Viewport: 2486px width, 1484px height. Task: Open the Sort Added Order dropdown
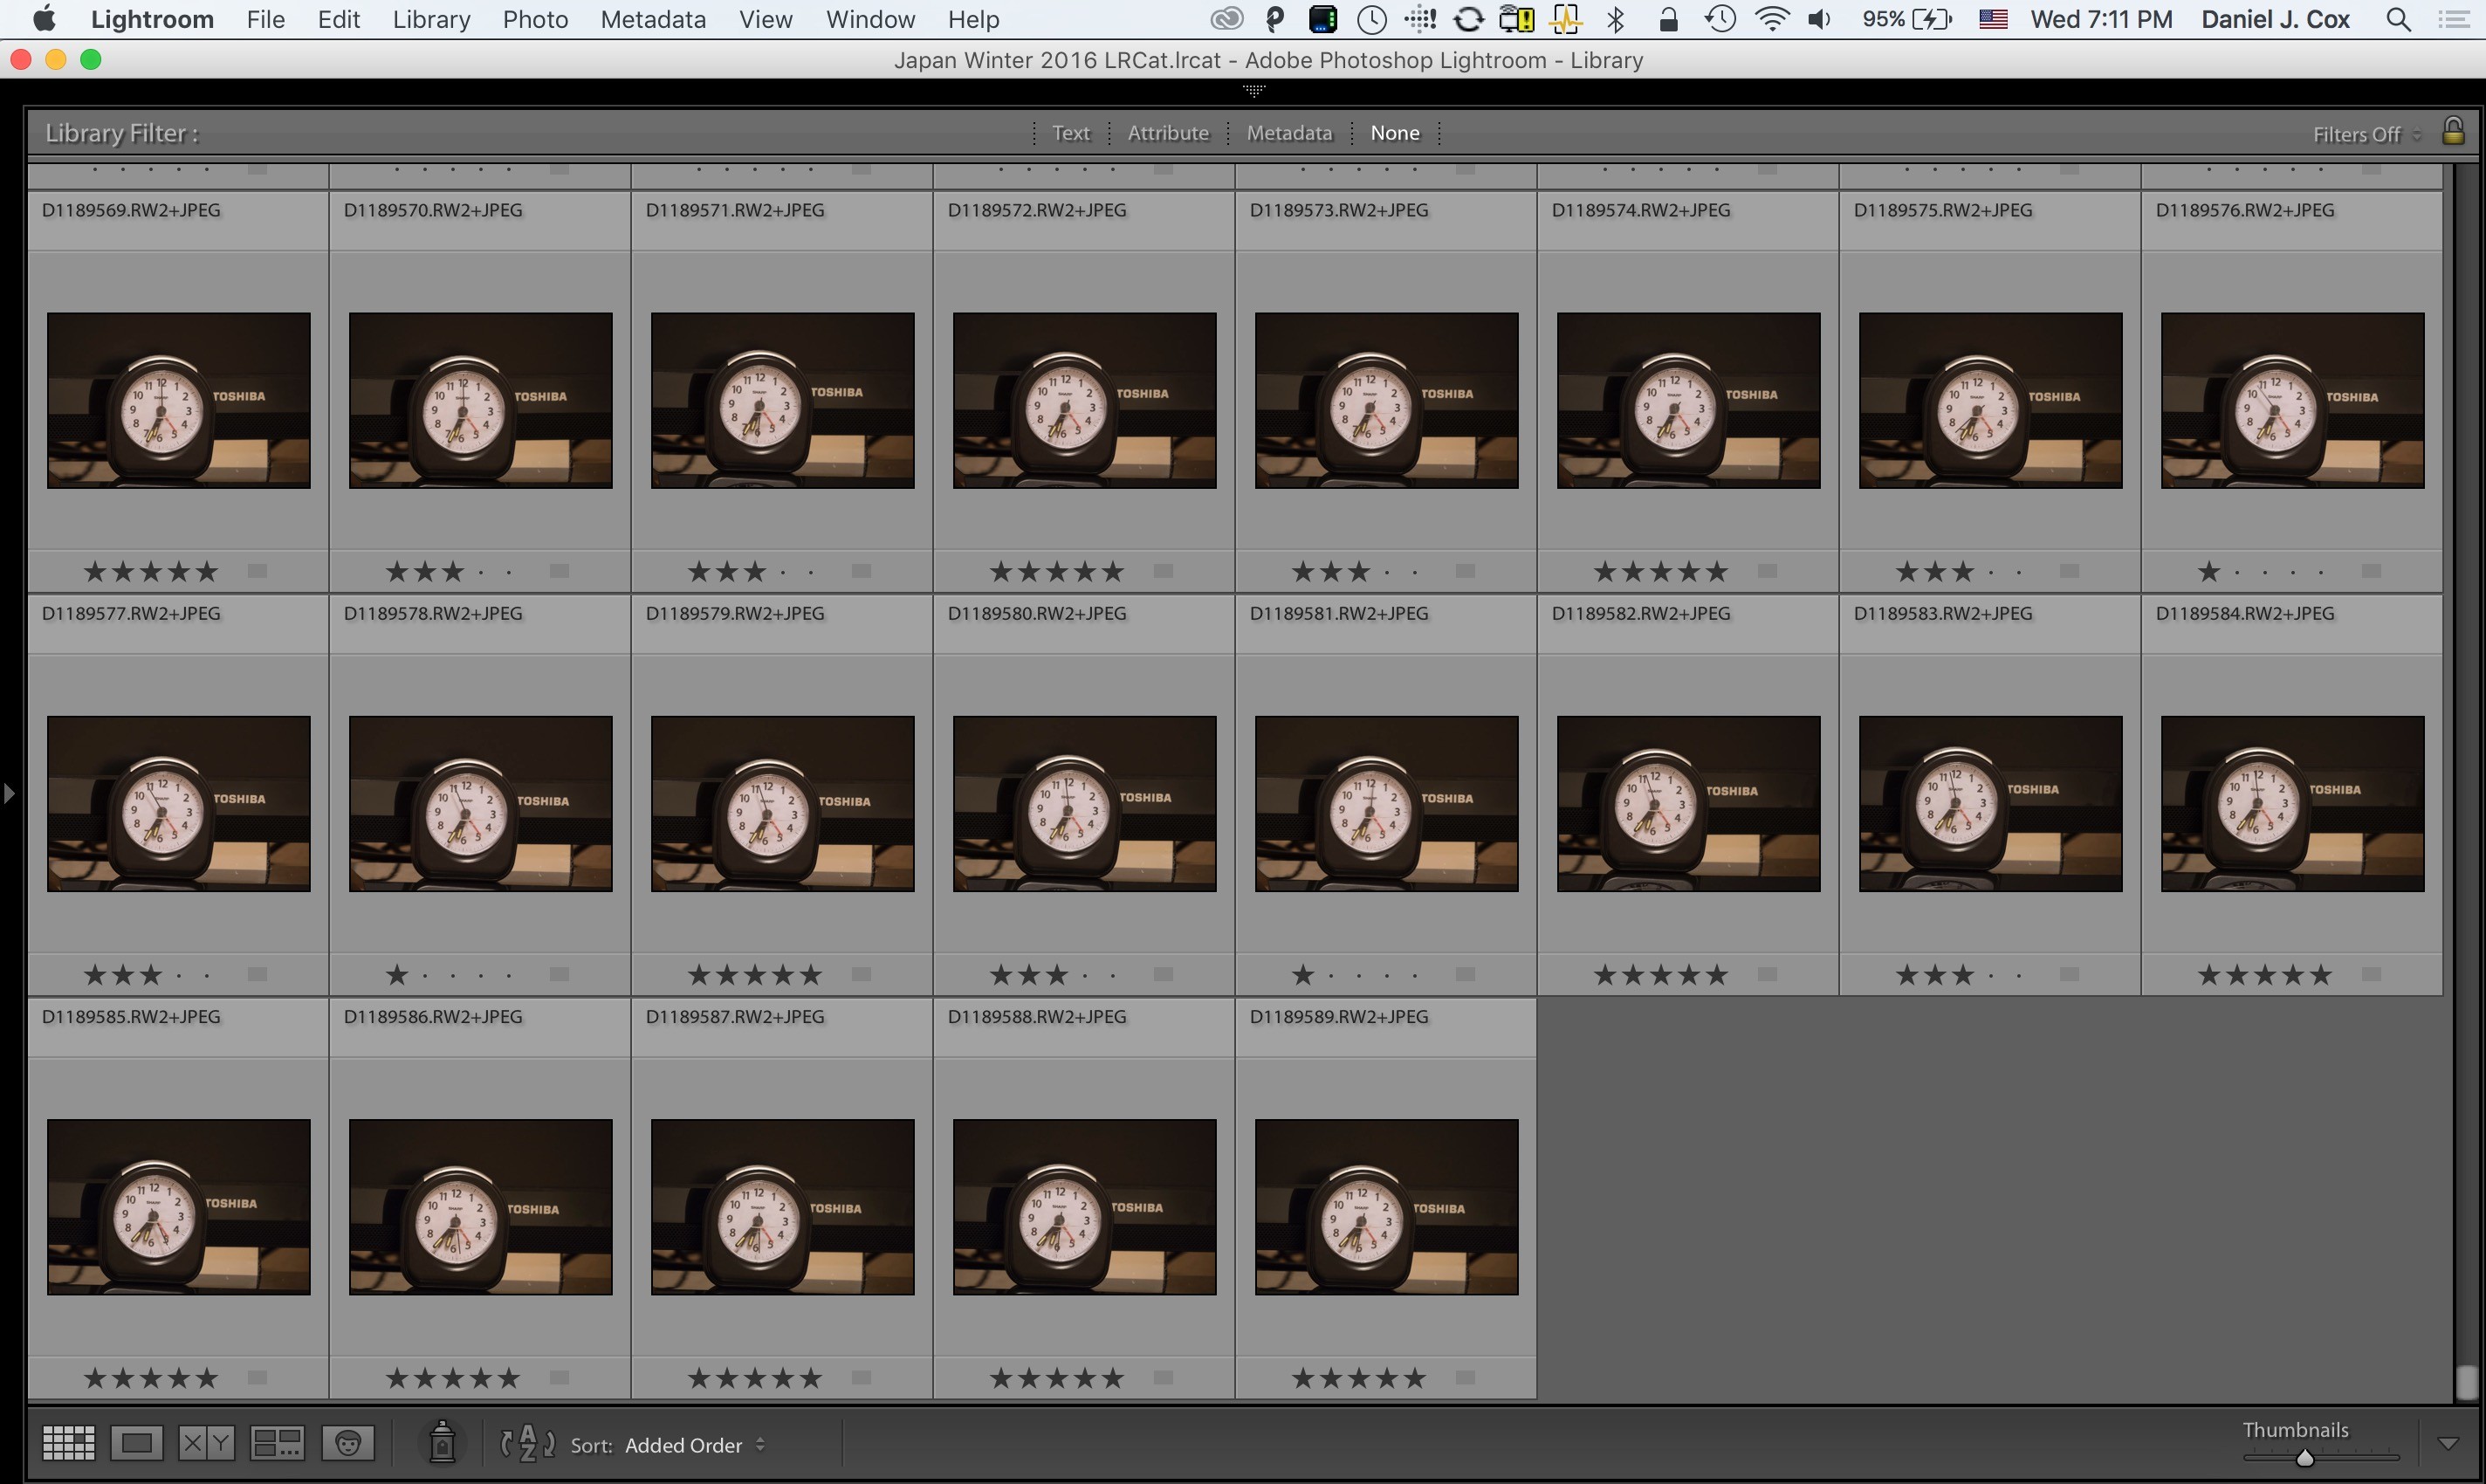(694, 1445)
